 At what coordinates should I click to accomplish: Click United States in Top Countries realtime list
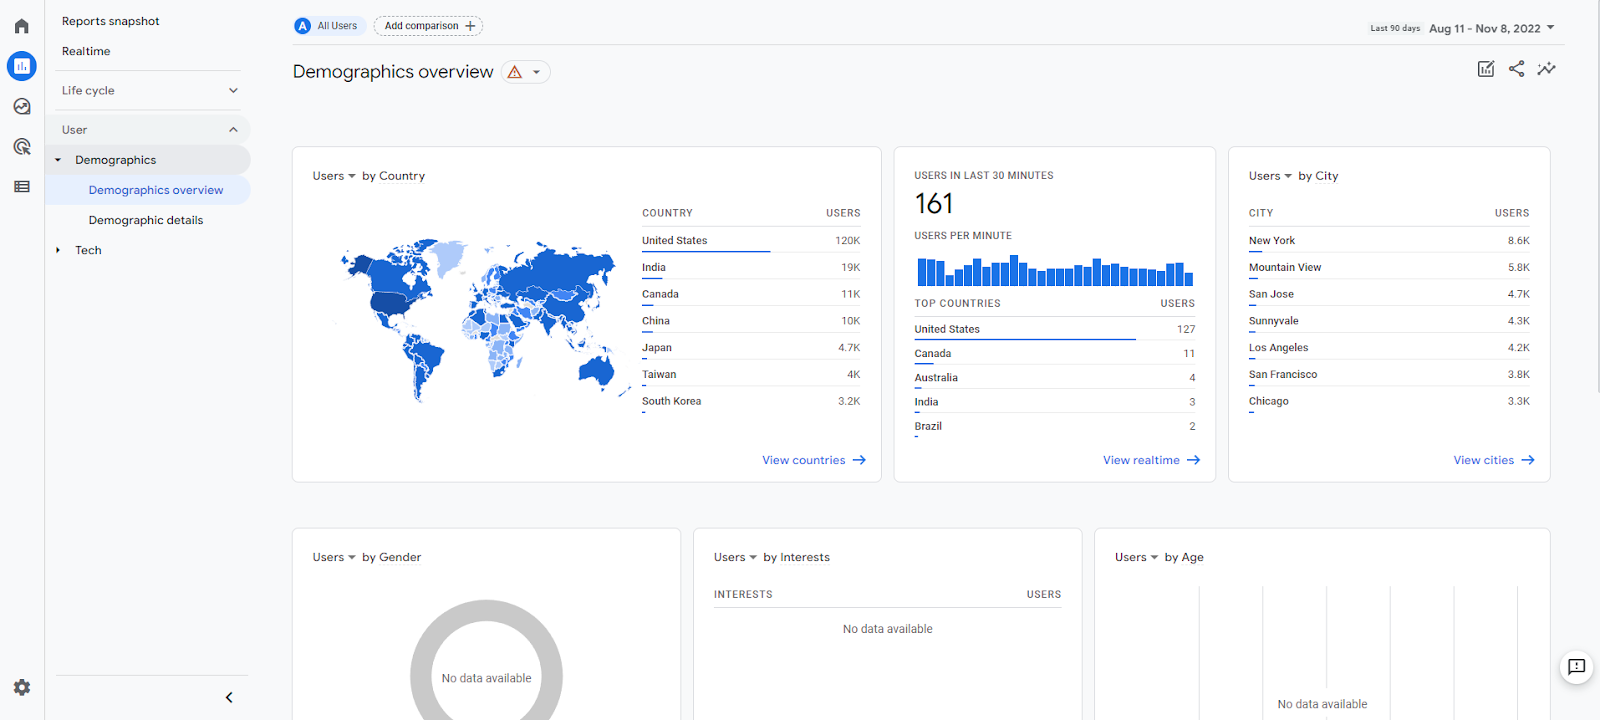tap(947, 329)
